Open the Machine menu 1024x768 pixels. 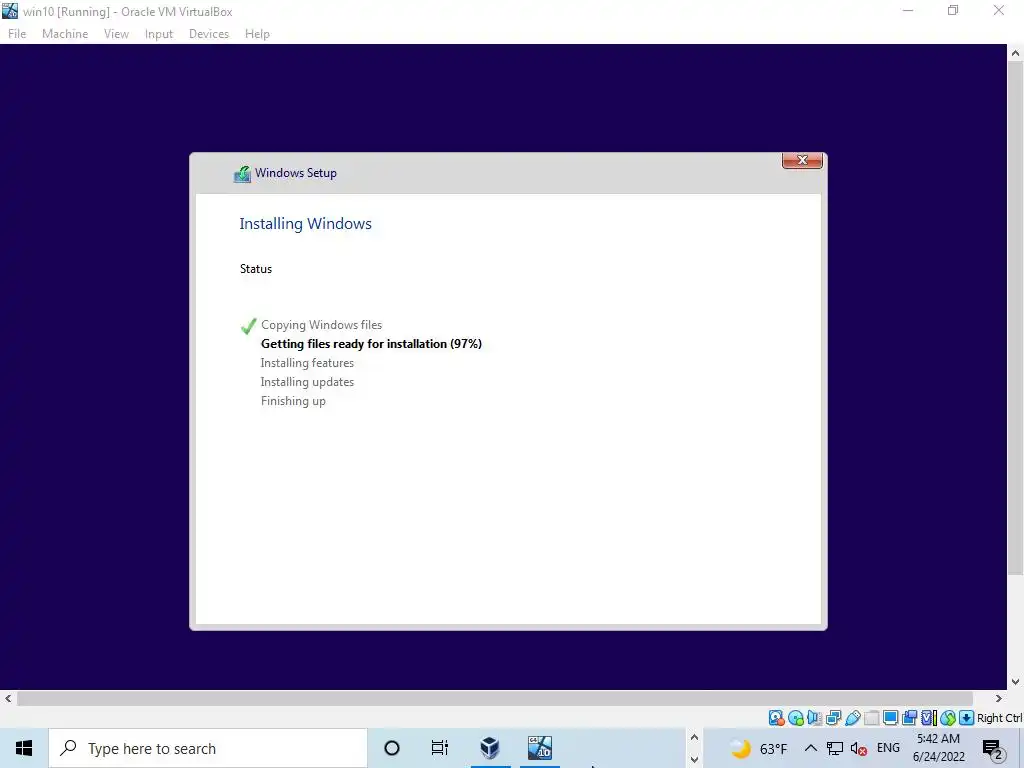point(65,34)
